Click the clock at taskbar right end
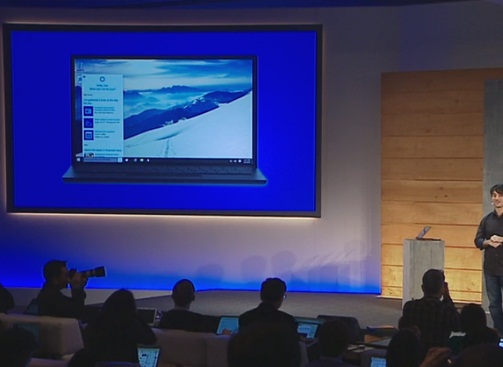Screen dimensions: 503x367 pyautogui.click(x=247, y=161)
